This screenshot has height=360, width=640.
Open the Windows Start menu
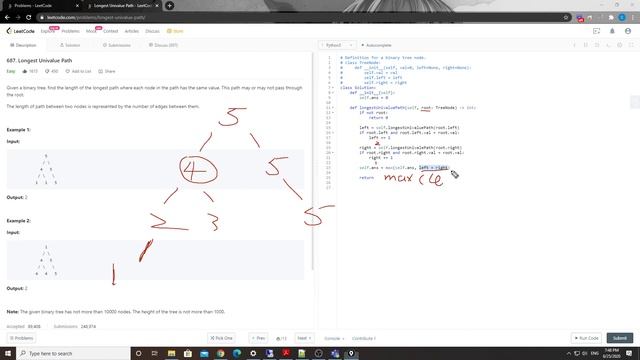click(8, 353)
